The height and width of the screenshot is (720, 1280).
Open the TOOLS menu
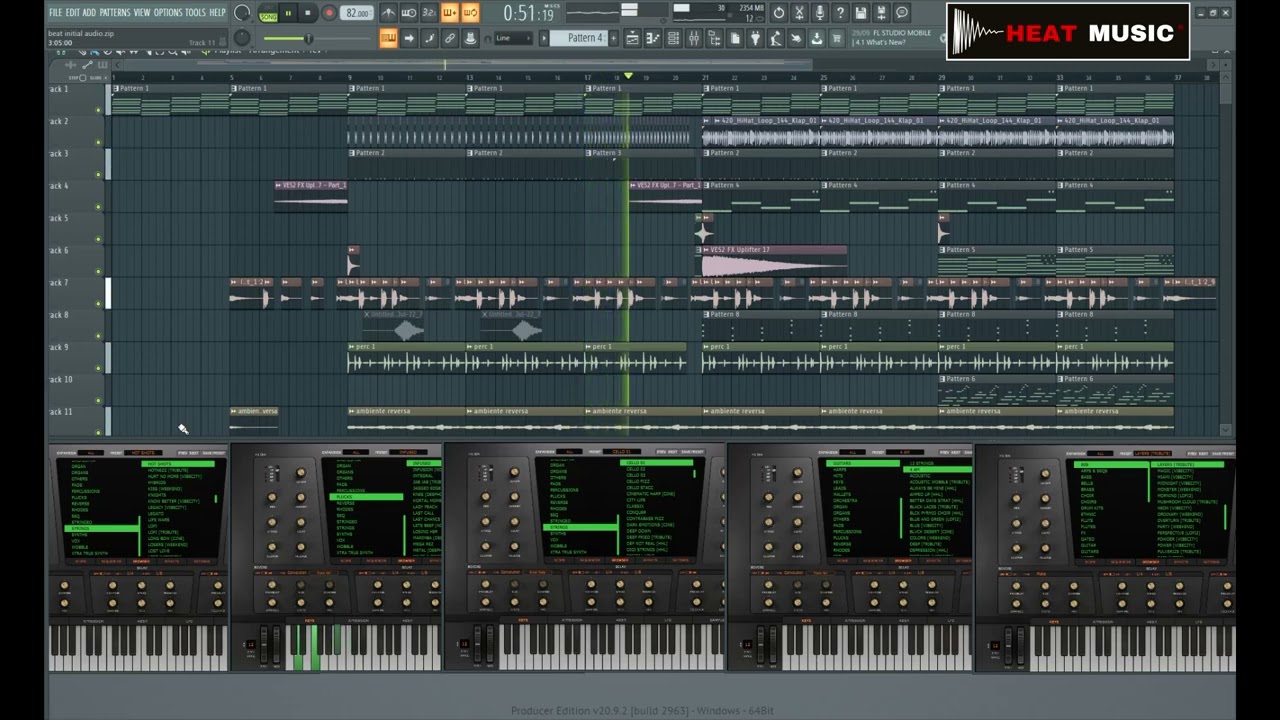pos(195,13)
